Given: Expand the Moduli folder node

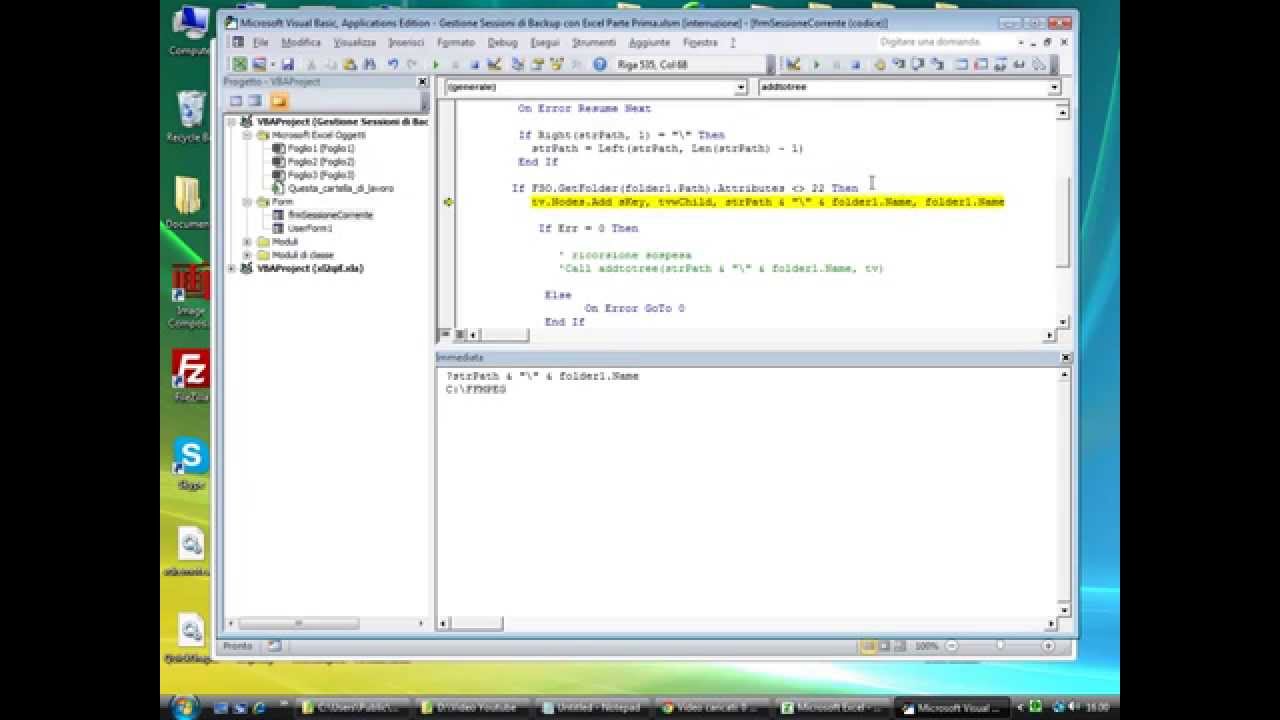Looking at the screenshot, I should coord(247,242).
